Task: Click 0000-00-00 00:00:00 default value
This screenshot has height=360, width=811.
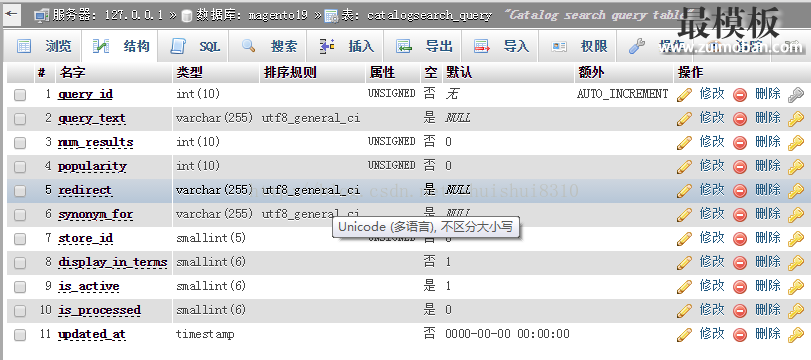Action: [507, 334]
